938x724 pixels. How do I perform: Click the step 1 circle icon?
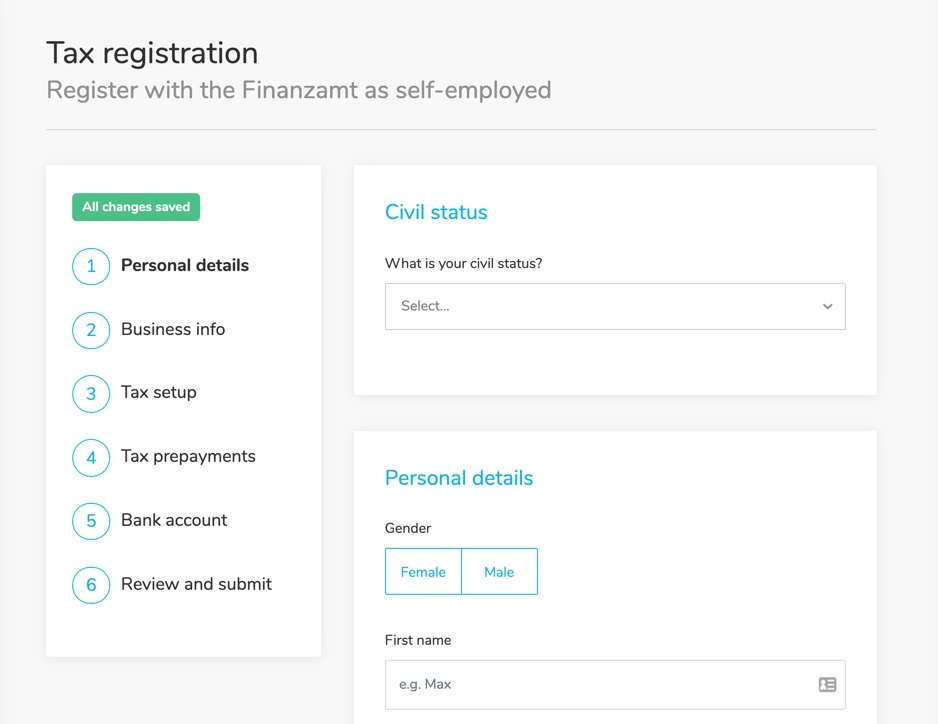coord(91,266)
